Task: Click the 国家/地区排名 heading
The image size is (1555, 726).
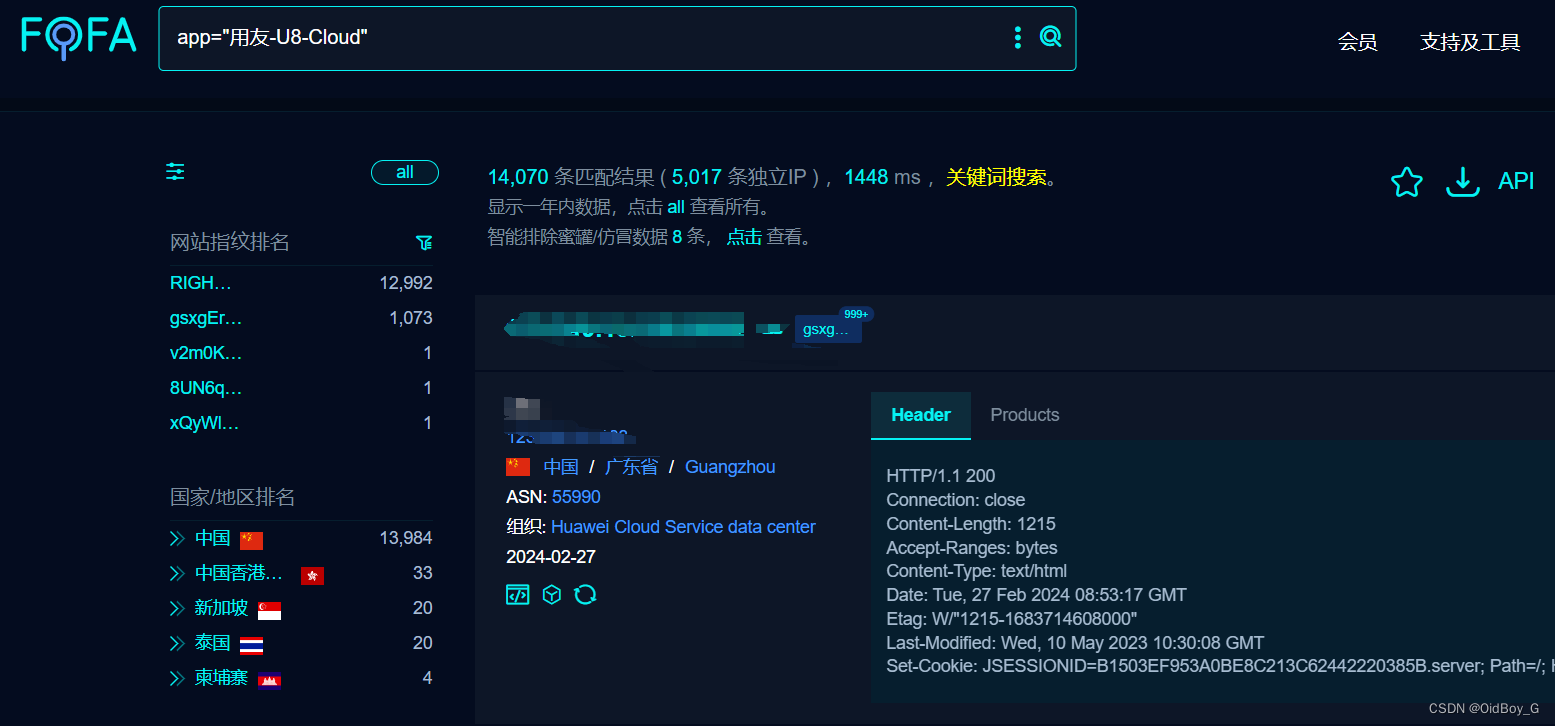Action: point(232,497)
